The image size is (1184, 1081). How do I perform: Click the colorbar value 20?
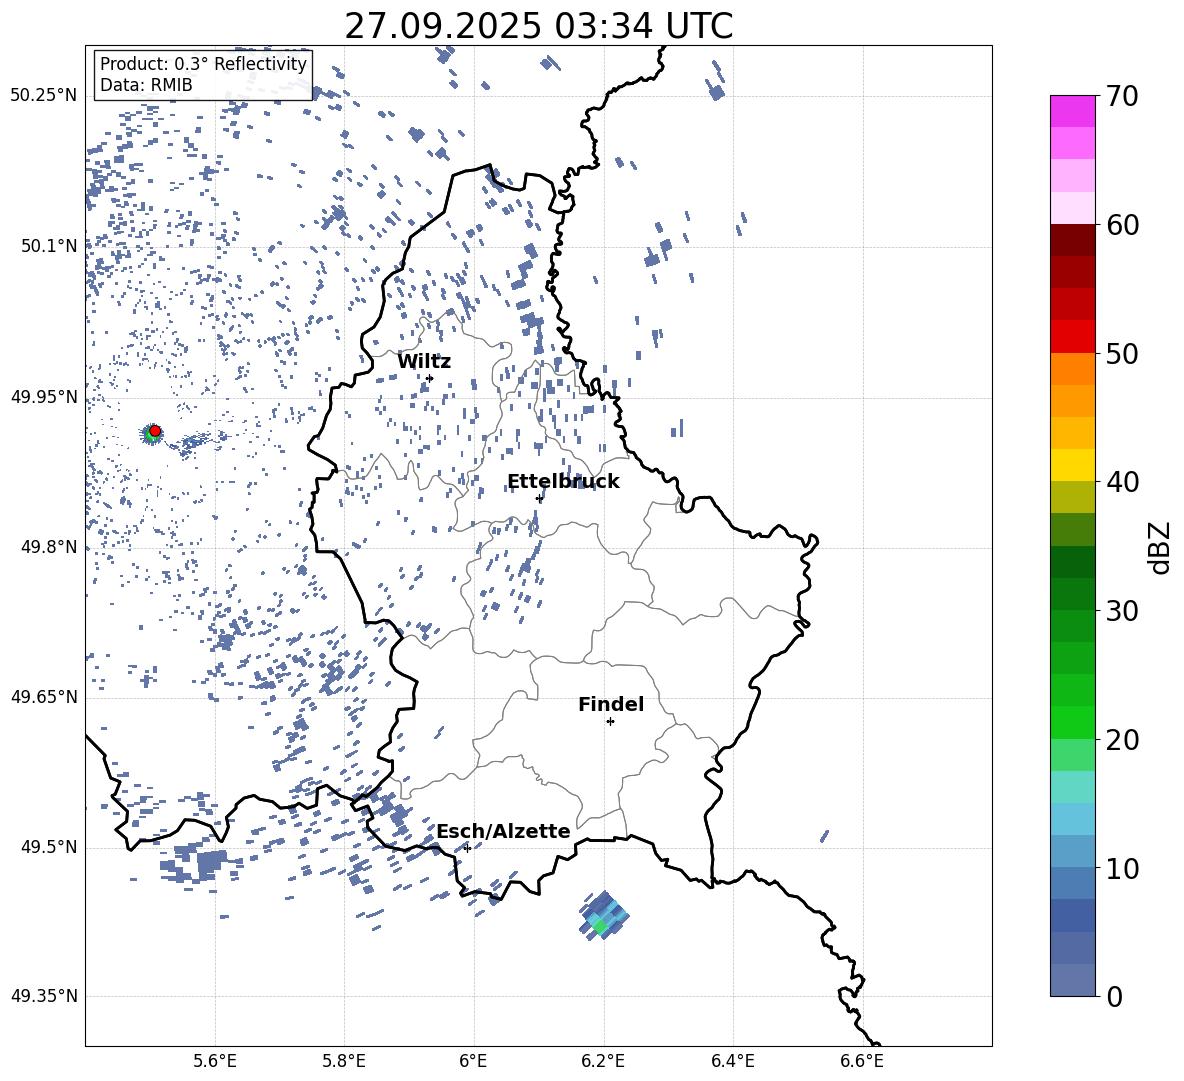1123,739
